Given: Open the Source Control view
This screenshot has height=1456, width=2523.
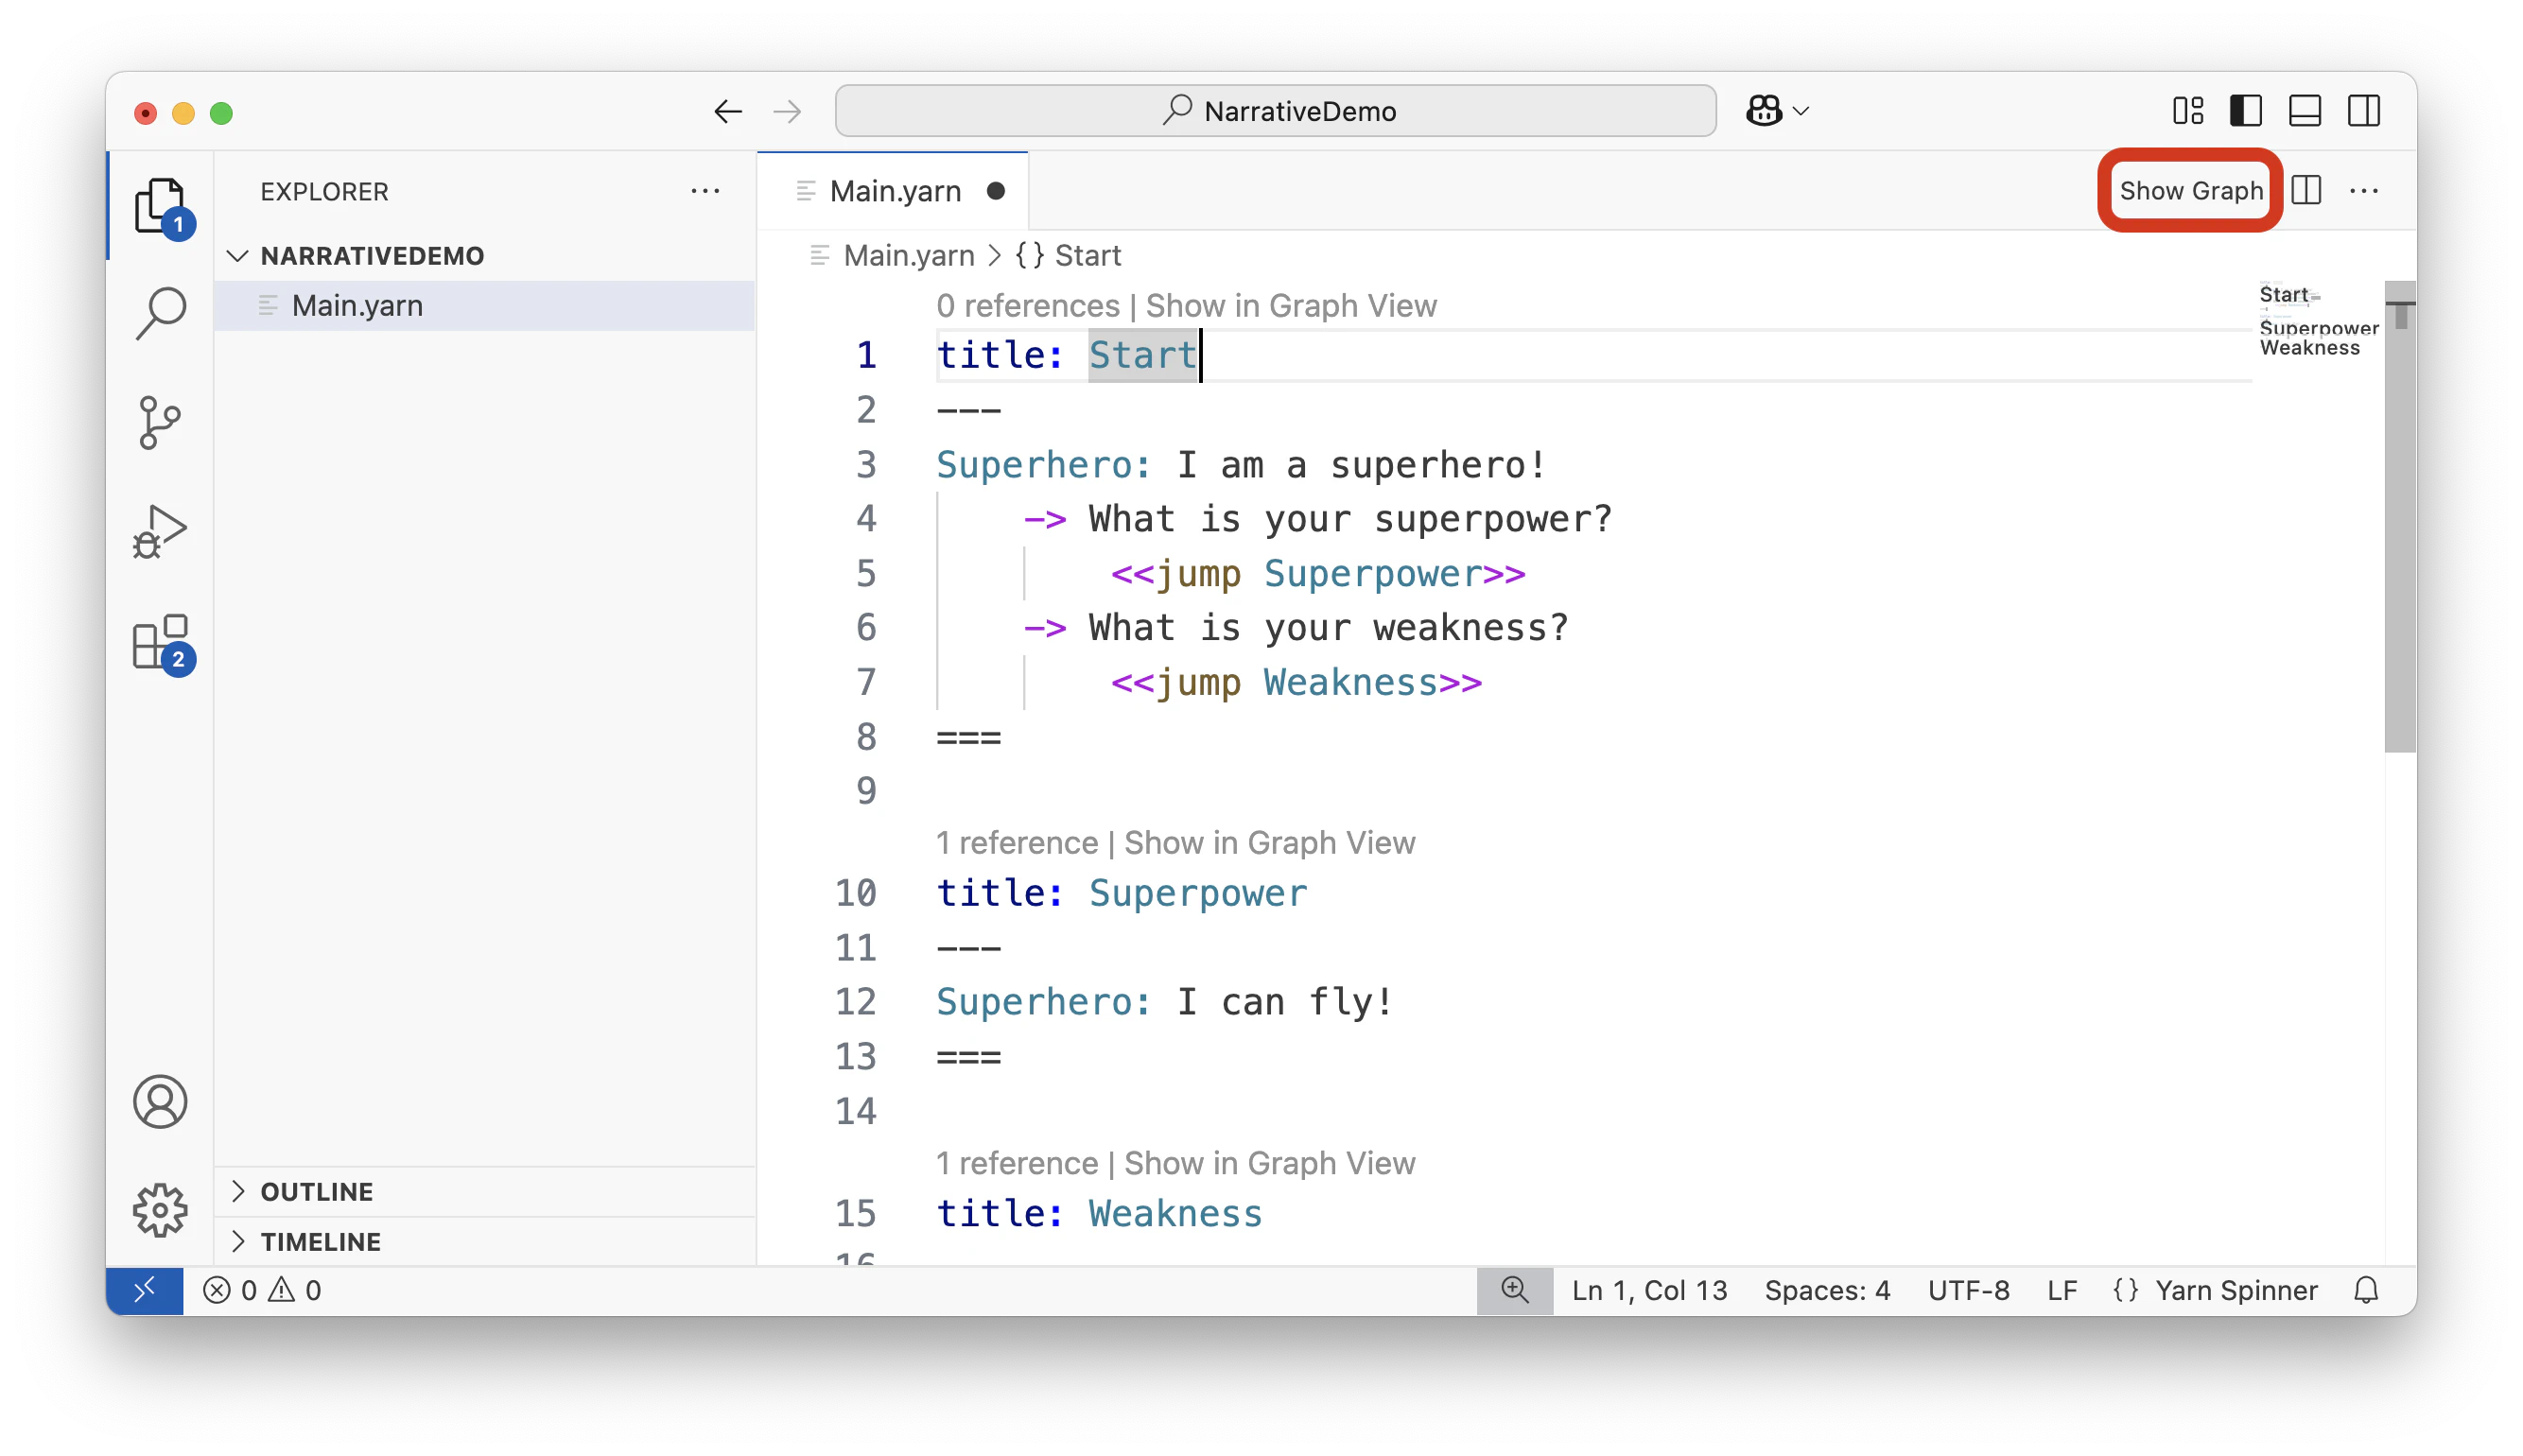Looking at the screenshot, I should tap(160, 422).
